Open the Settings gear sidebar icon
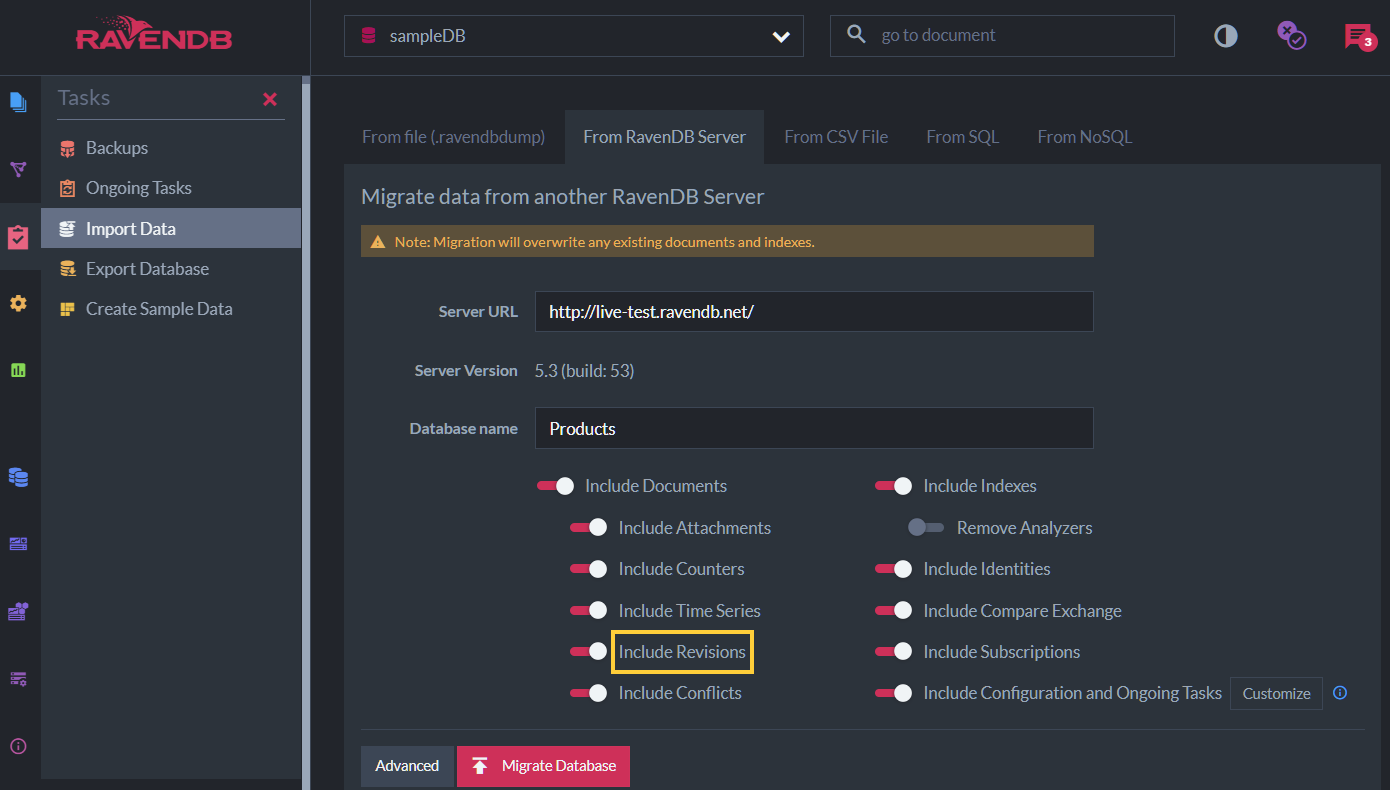The image size is (1390, 790). (x=18, y=303)
